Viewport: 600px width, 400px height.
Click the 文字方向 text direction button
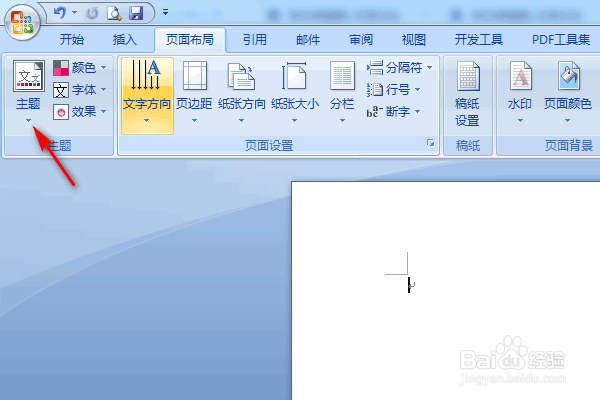147,96
